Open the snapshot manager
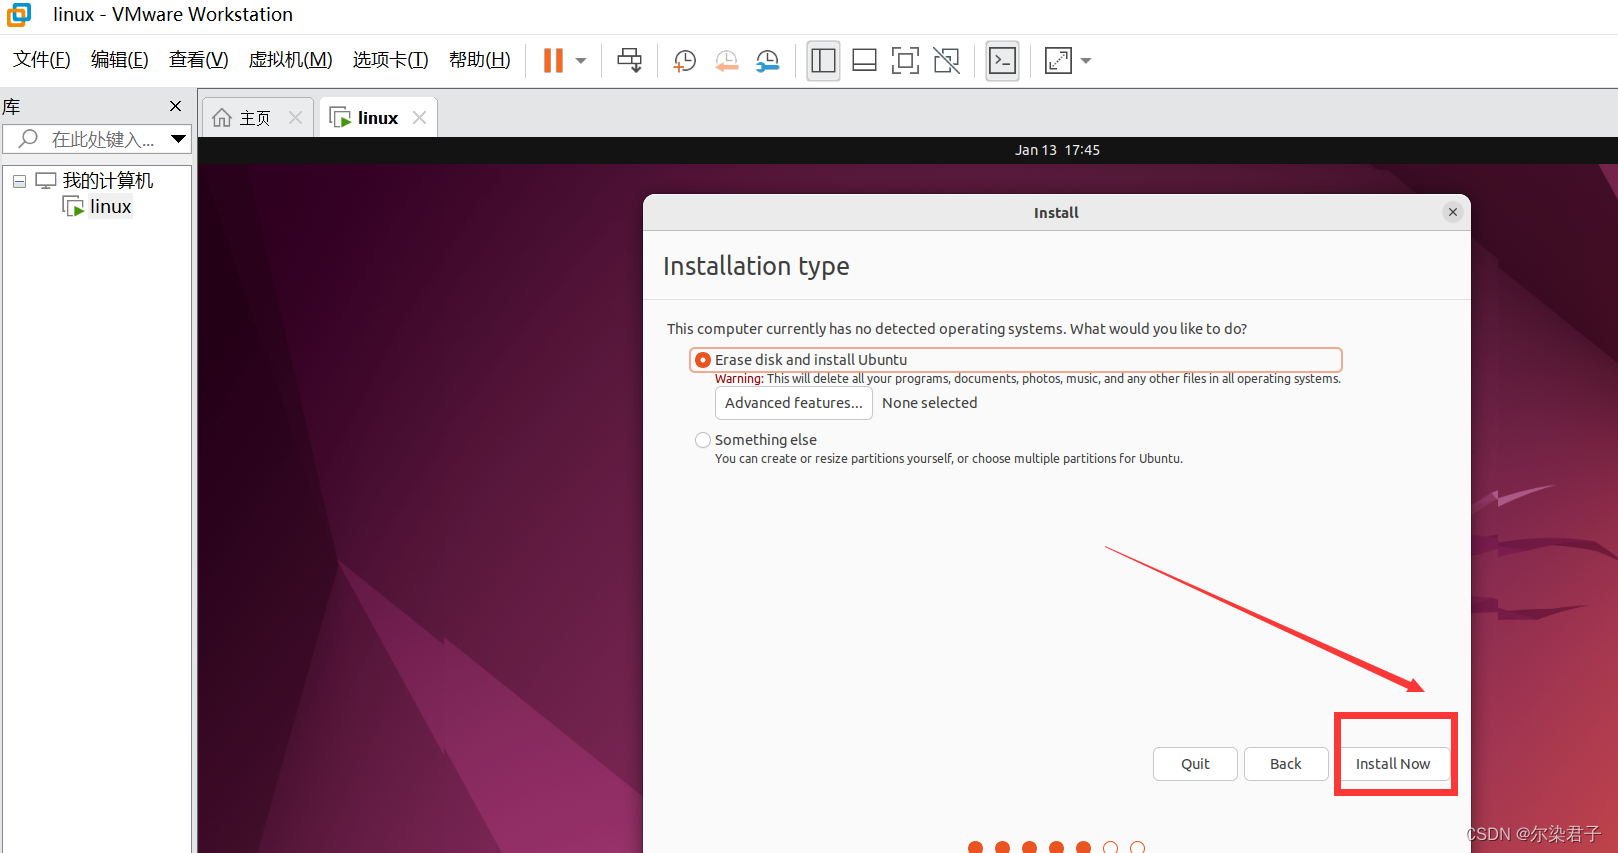The height and width of the screenshot is (853, 1618). (x=768, y=61)
